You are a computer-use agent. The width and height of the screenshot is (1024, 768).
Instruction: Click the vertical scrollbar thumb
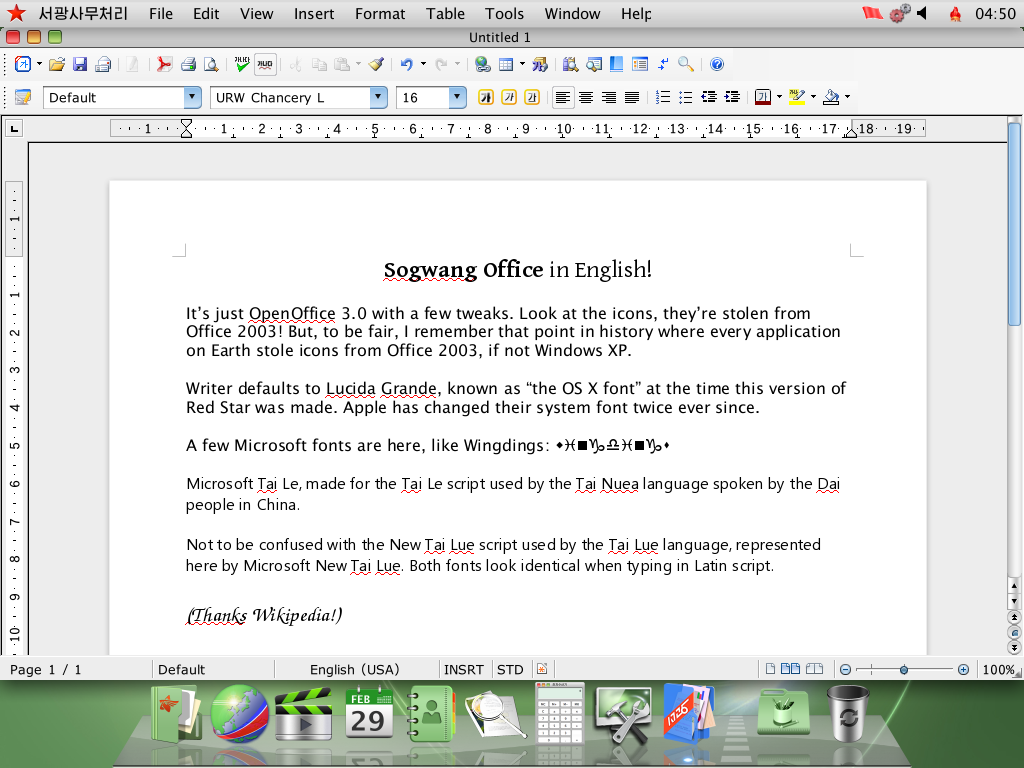(x=1014, y=223)
